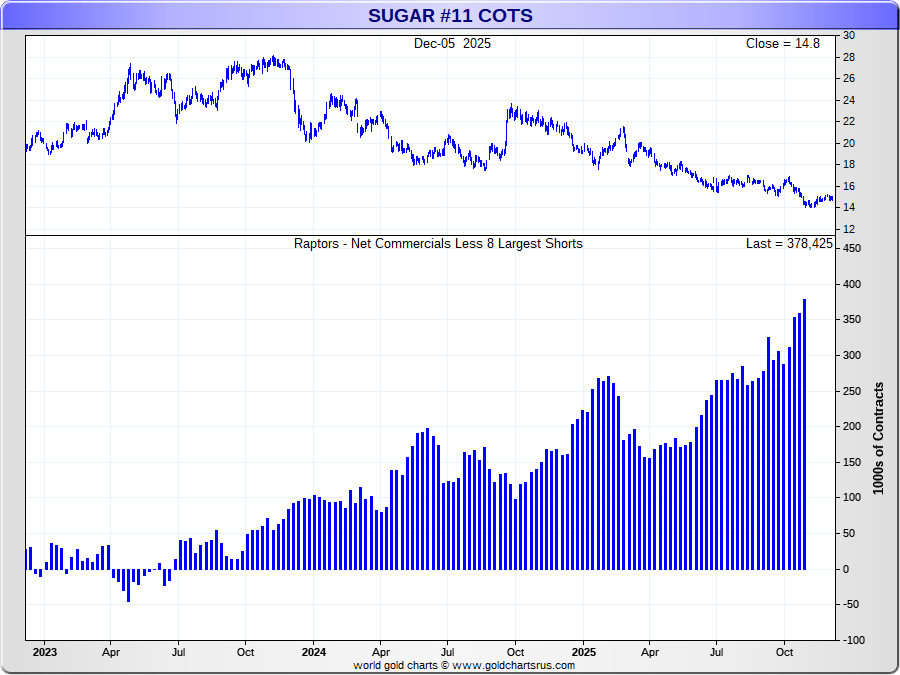Click the 2025 year label on x-axis

pos(583,652)
